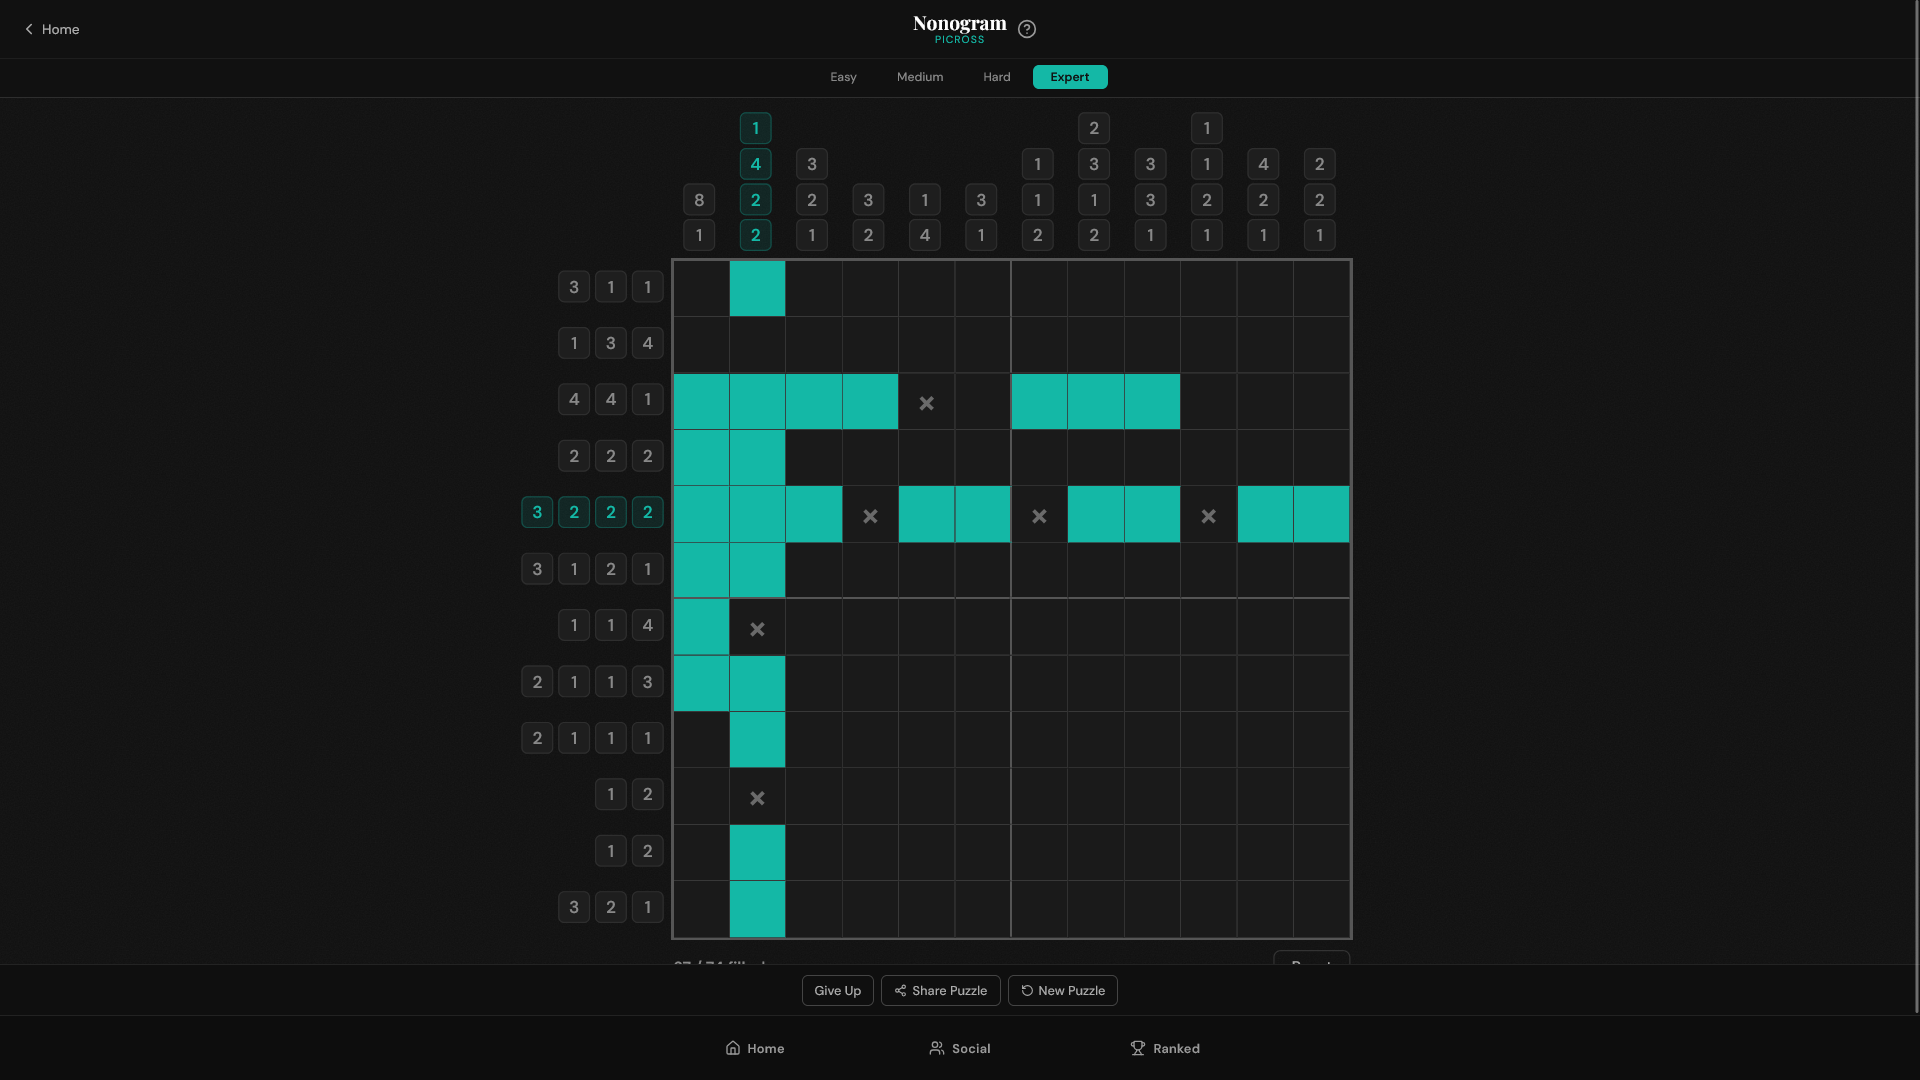This screenshot has height=1080, width=1920.
Task: Click the share icon in Share Puzzle
Action: tap(900, 991)
